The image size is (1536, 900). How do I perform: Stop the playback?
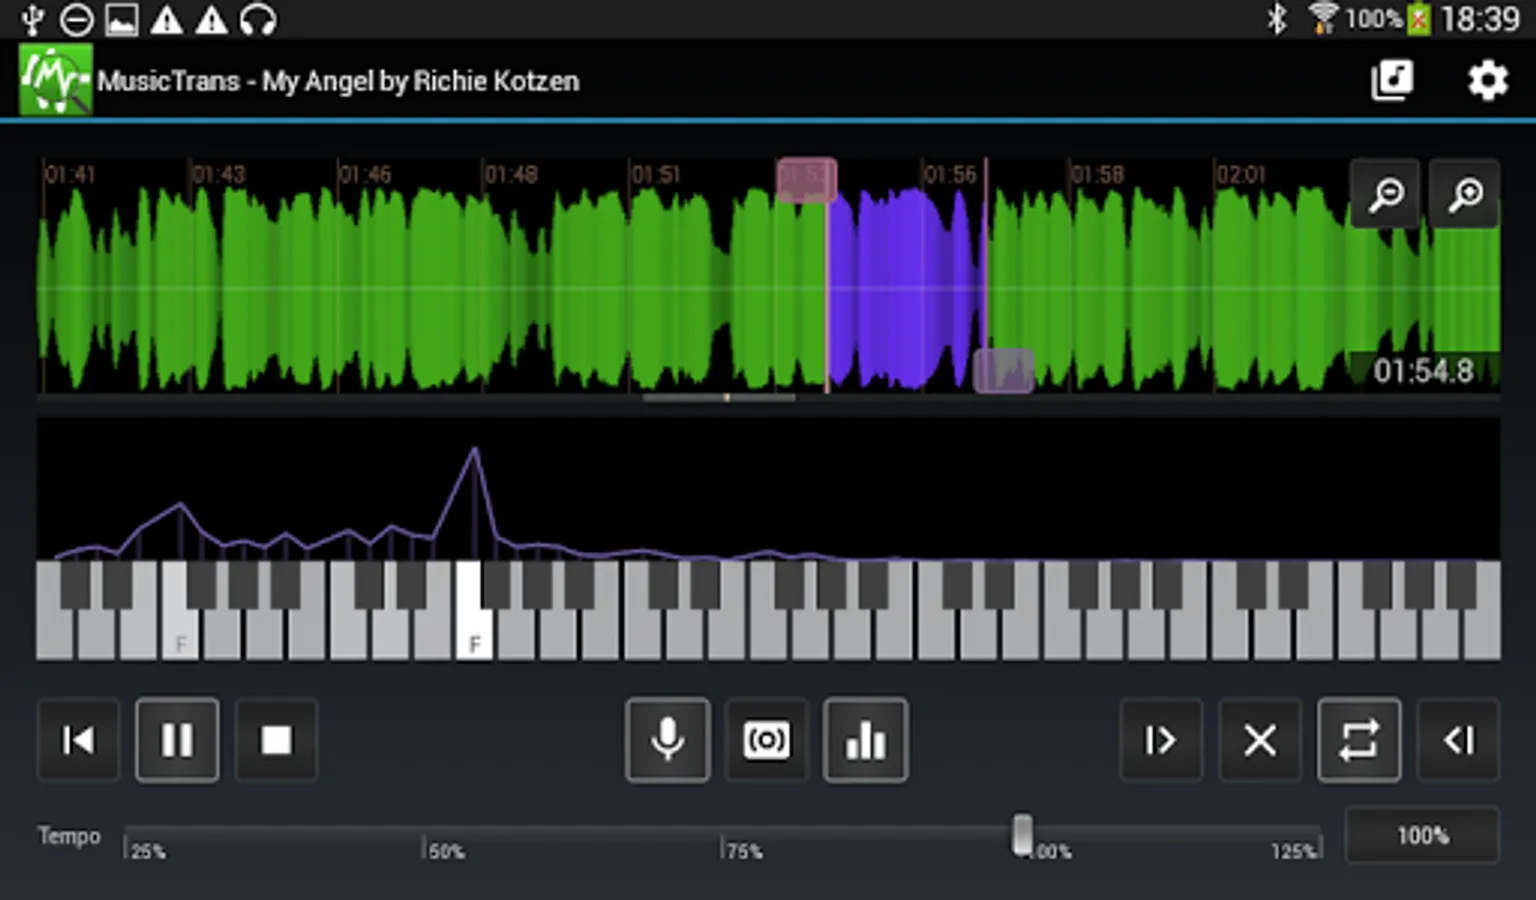(x=276, y=740)
